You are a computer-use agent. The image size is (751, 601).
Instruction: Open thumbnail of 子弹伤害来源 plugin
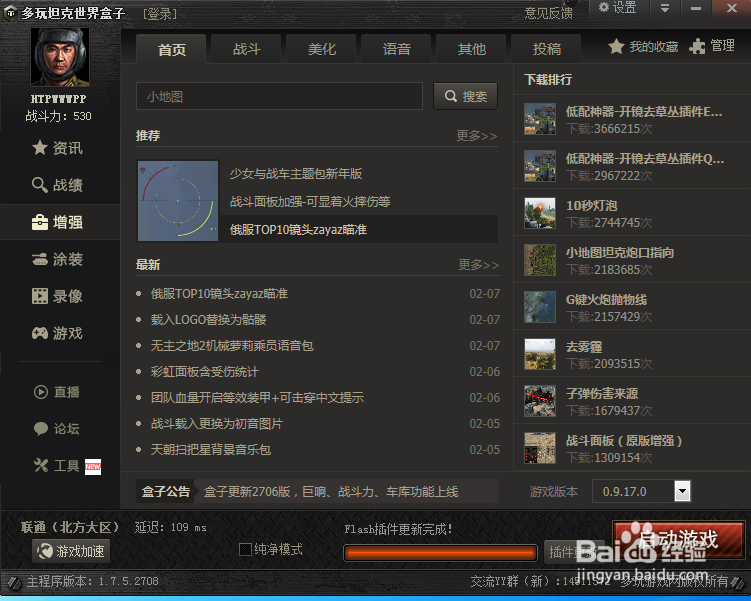(540, 401)
